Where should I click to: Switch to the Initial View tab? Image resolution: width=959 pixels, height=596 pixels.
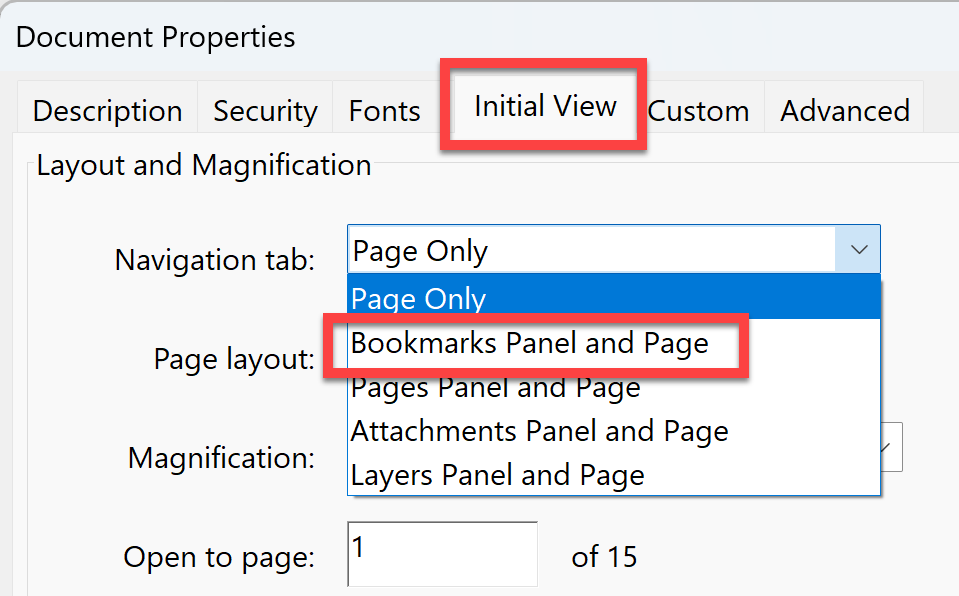pyautogui.click(x=544, y=105)
